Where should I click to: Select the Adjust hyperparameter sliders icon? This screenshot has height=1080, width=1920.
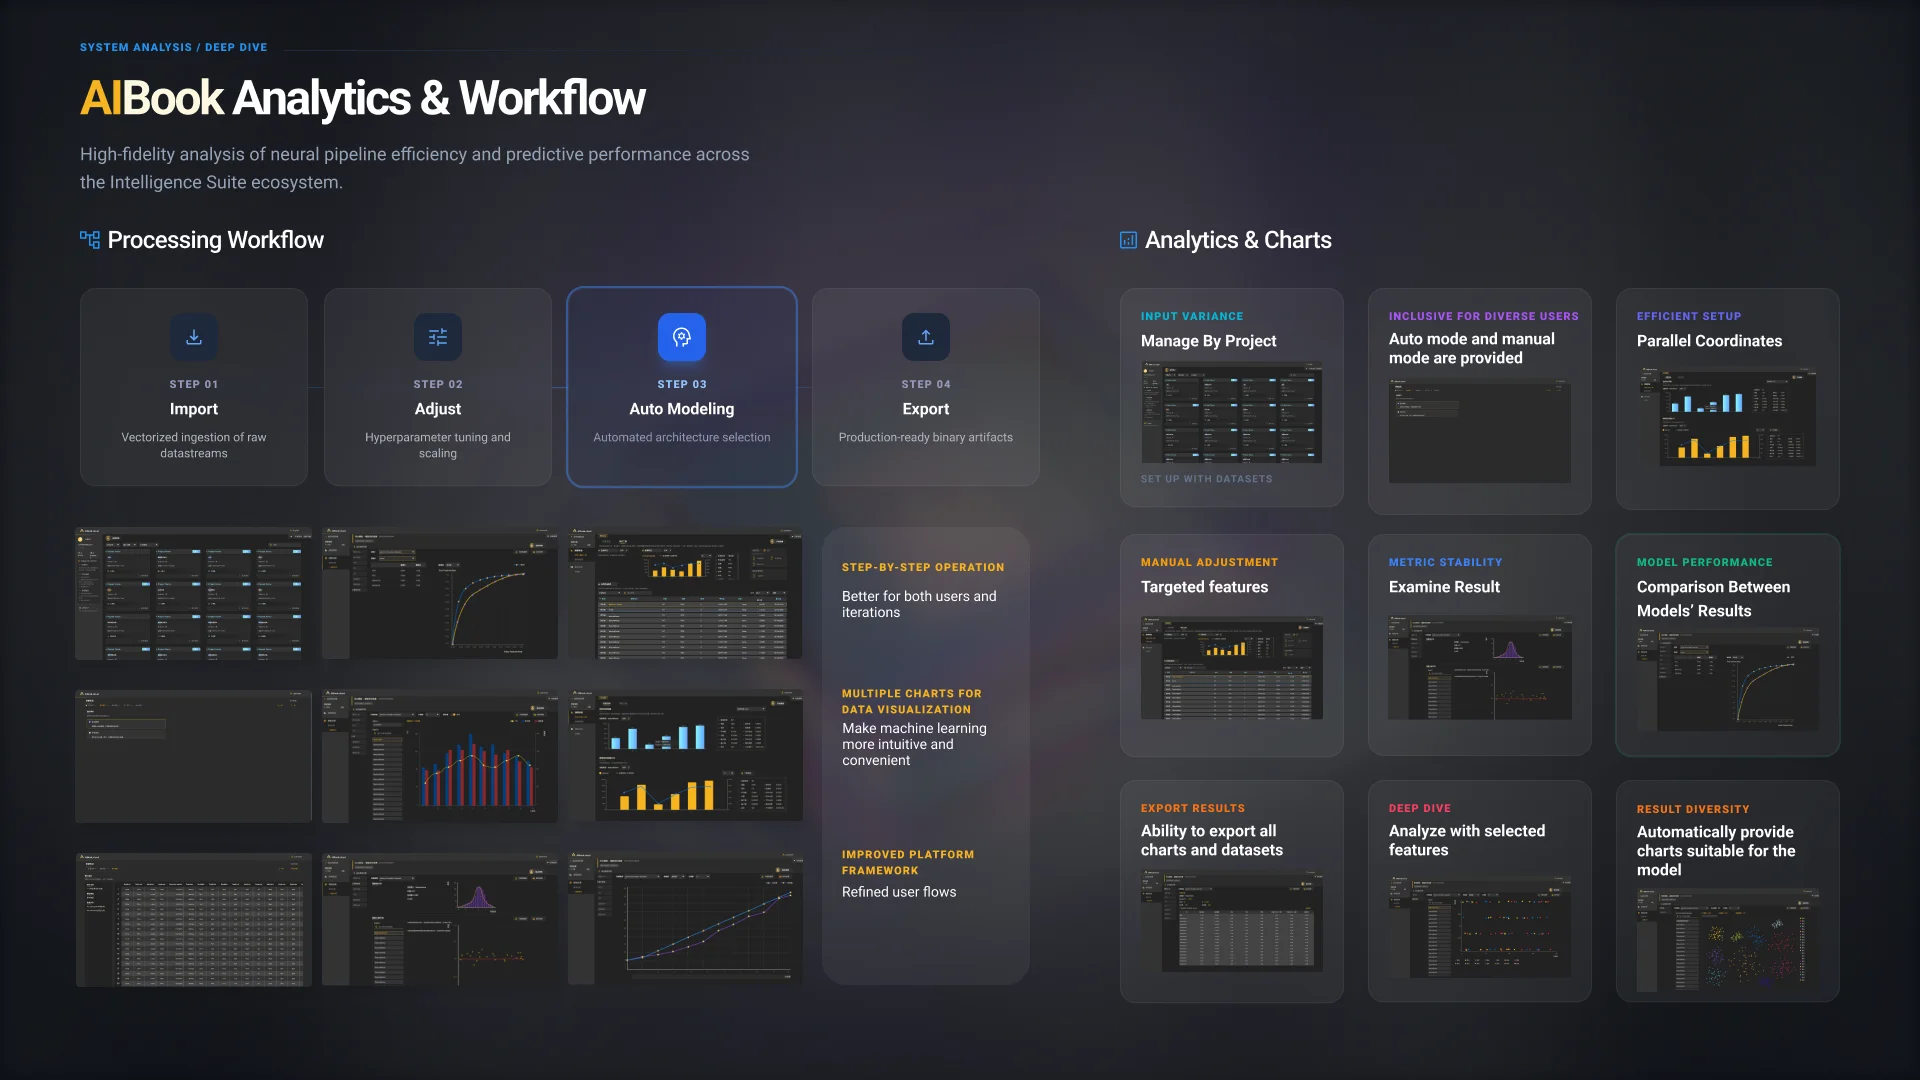point(438,337)
